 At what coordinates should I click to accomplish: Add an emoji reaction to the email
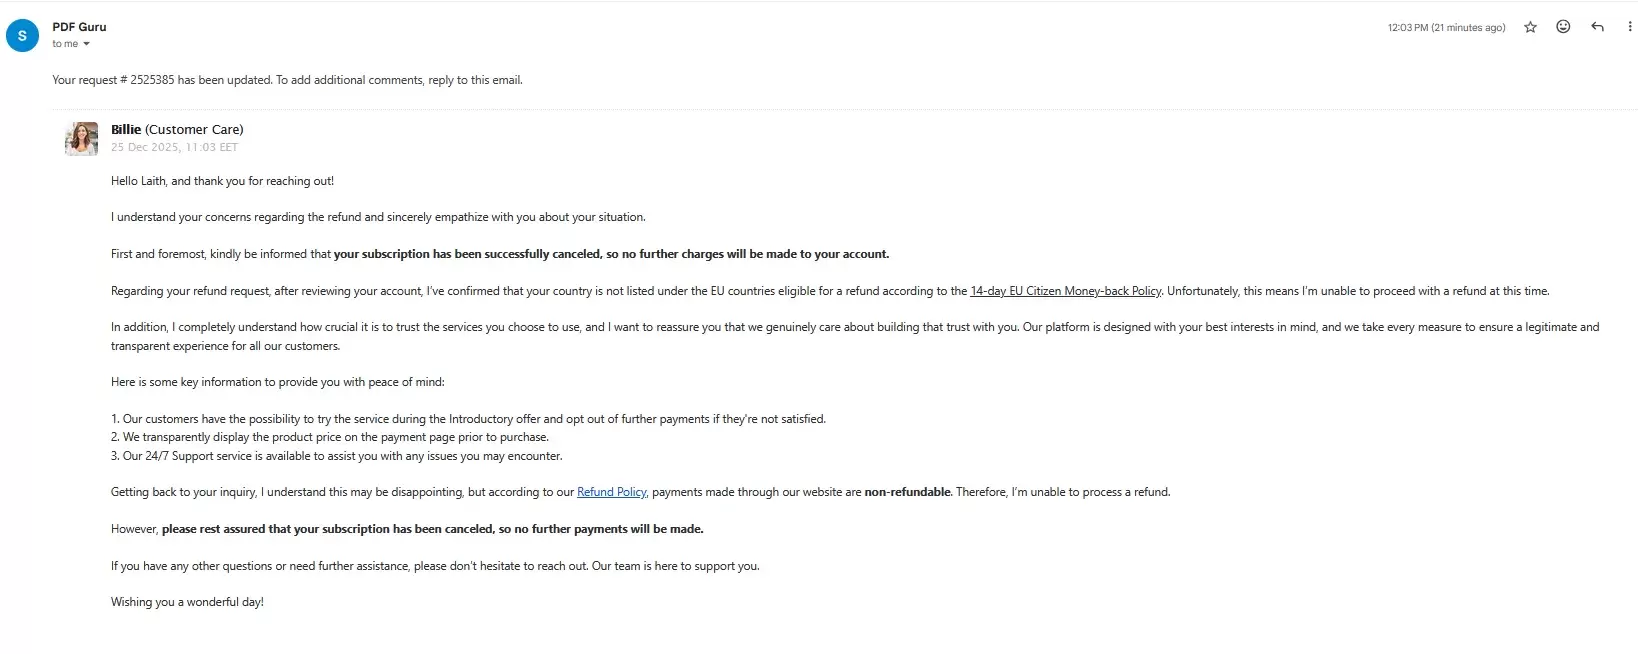1563,27
